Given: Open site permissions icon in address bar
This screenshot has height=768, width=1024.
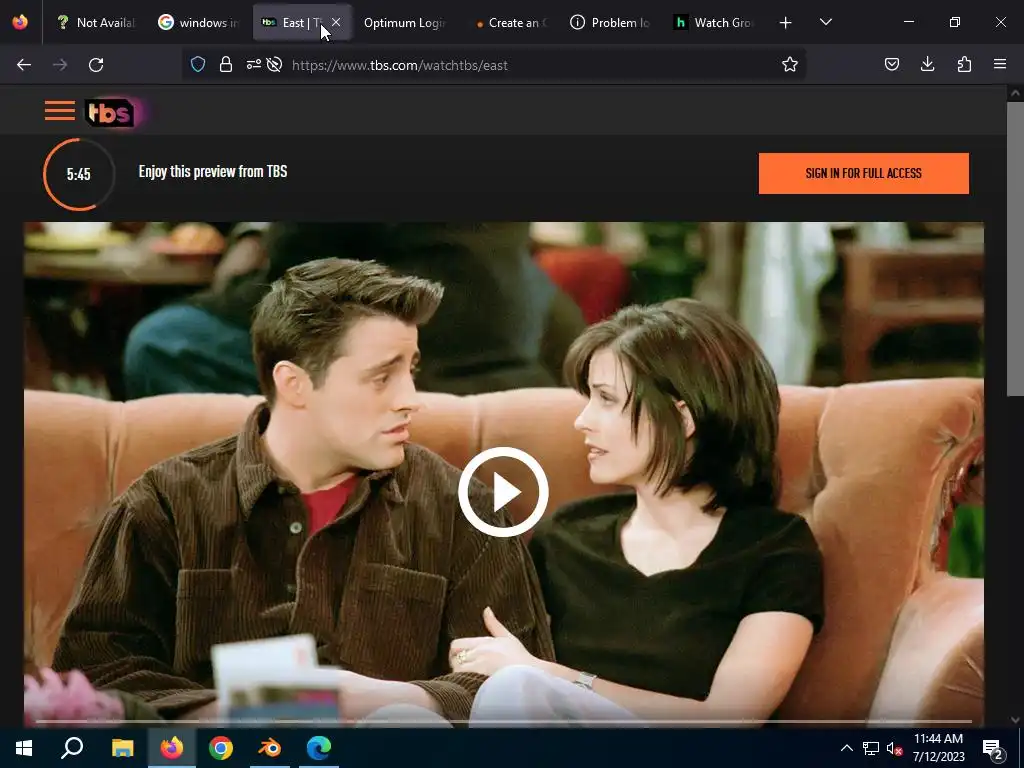Looking at the screenshot, I should (253, 64).
